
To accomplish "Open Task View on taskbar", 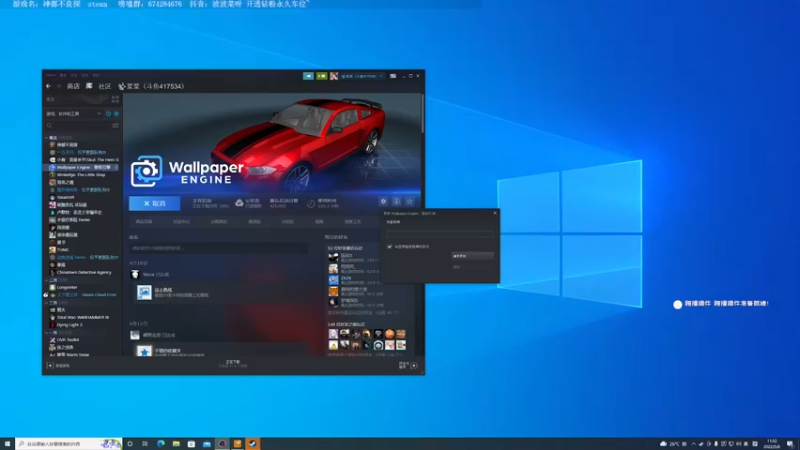I will [145, 444].
